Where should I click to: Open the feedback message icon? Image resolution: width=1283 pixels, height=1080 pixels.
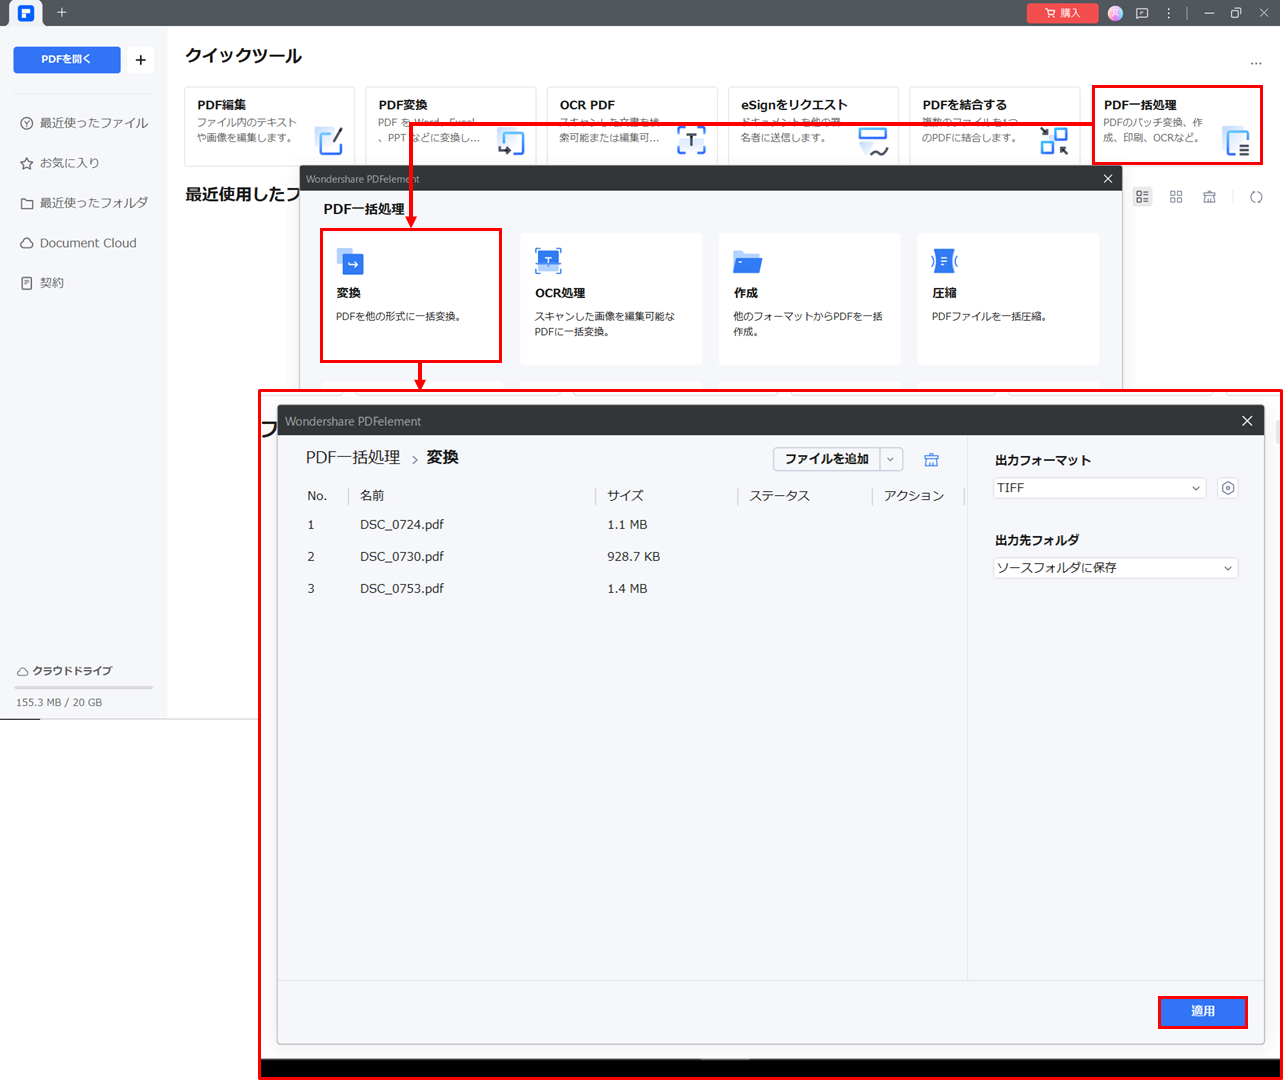(x=1142, y=13)
